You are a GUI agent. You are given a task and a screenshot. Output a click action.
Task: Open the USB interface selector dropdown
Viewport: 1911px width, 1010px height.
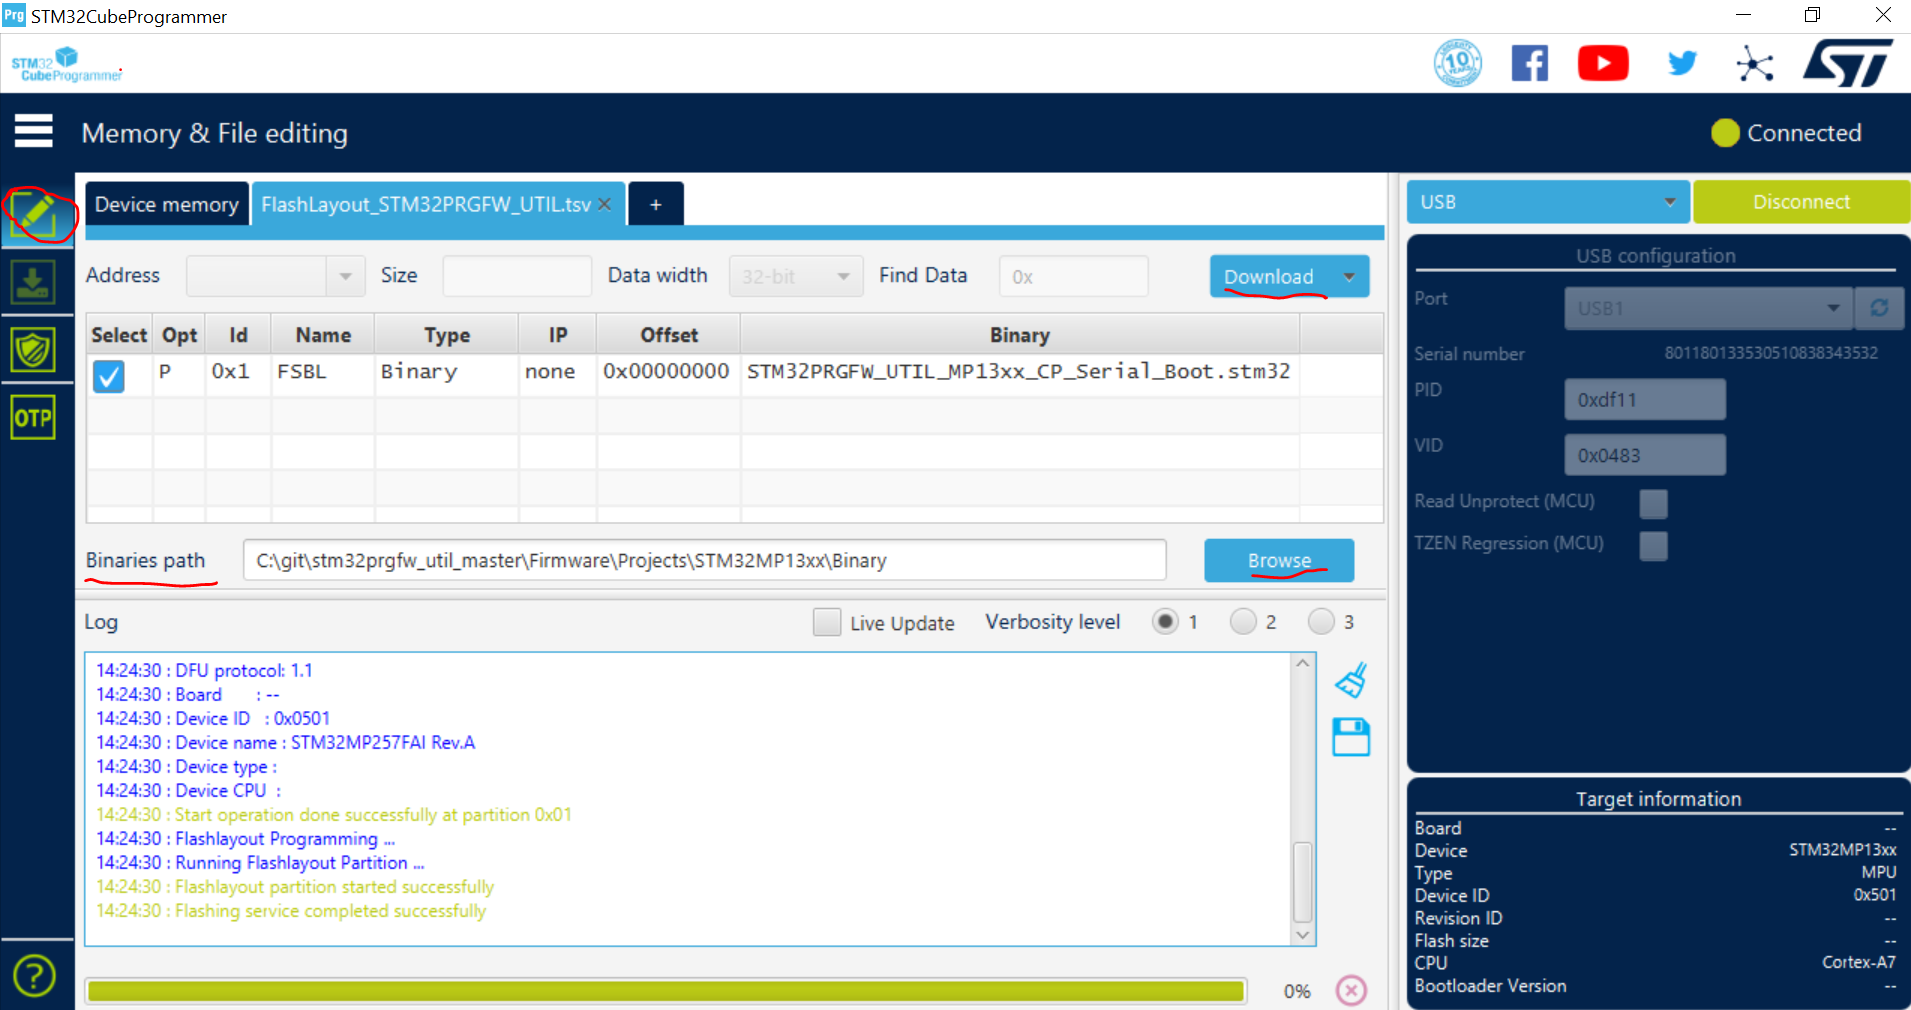pos(1548,202)
